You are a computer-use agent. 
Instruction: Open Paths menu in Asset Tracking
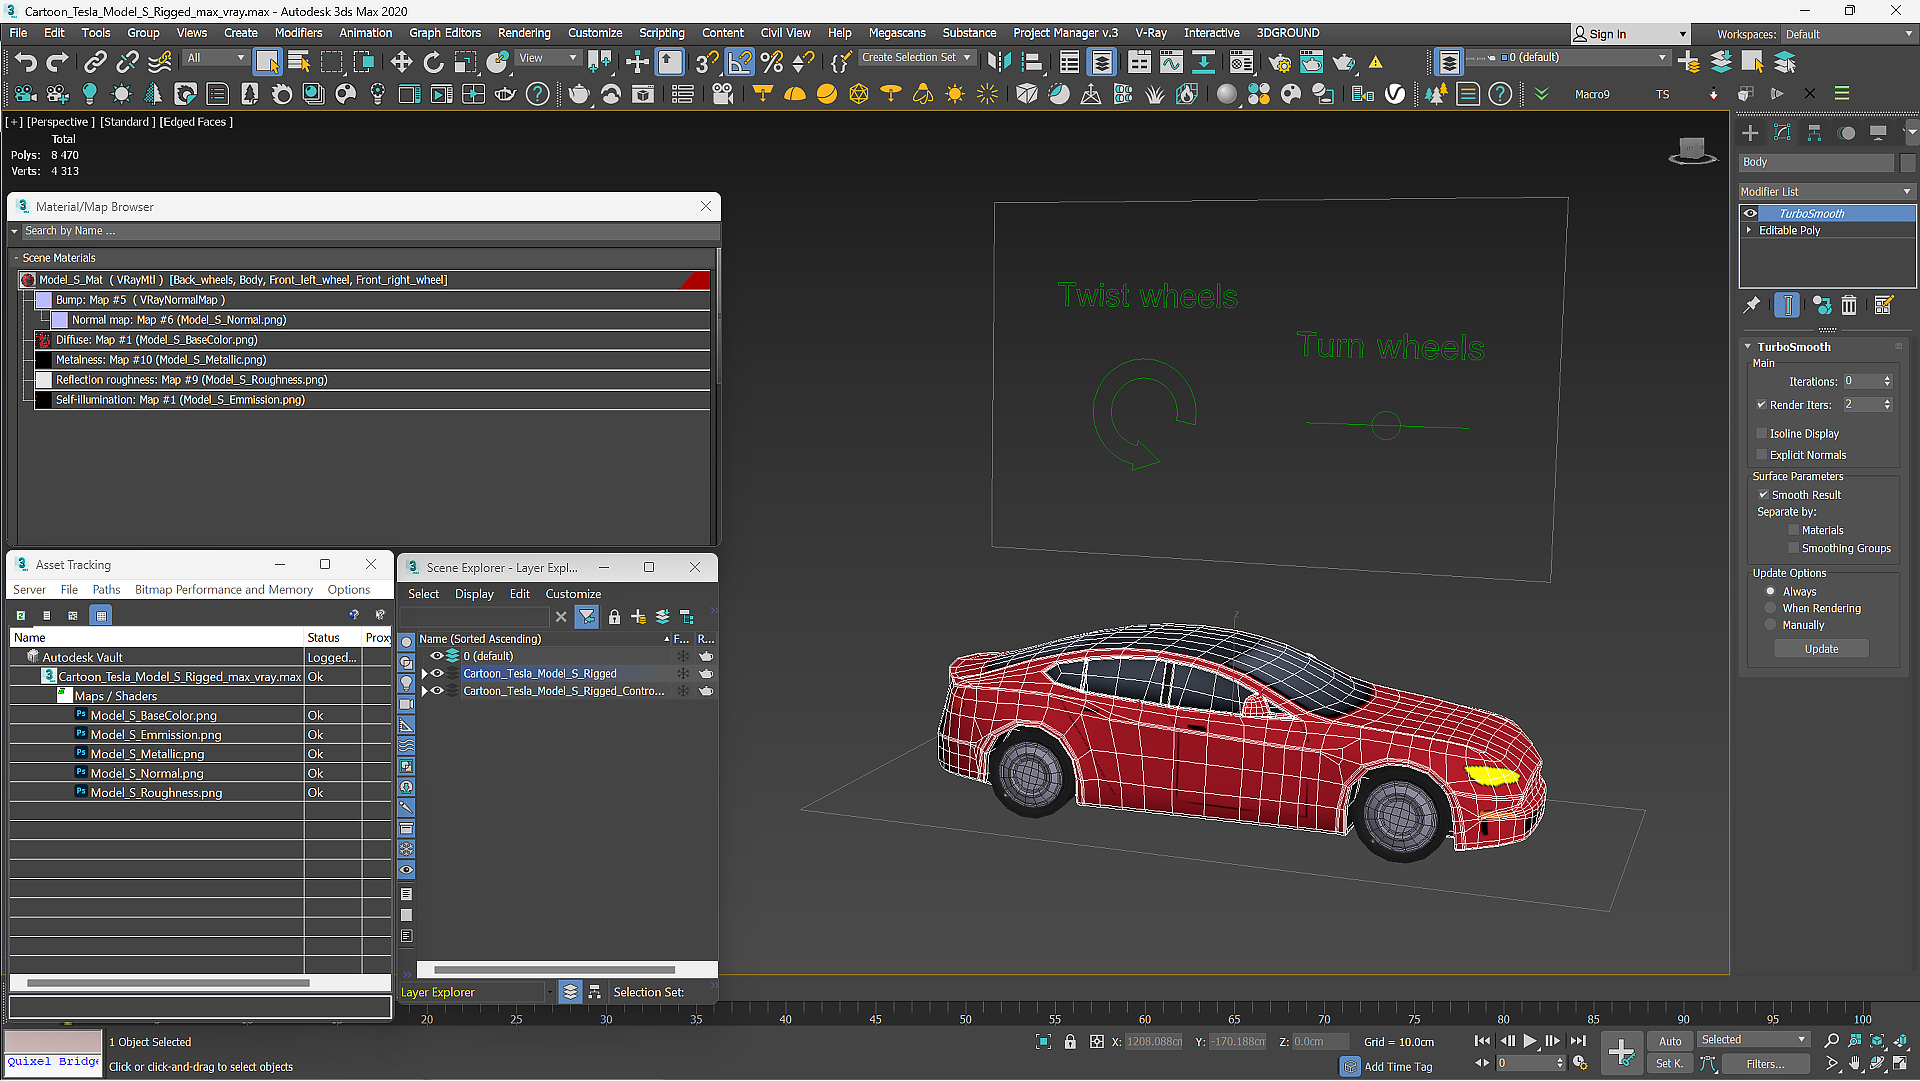click(106, 590)
